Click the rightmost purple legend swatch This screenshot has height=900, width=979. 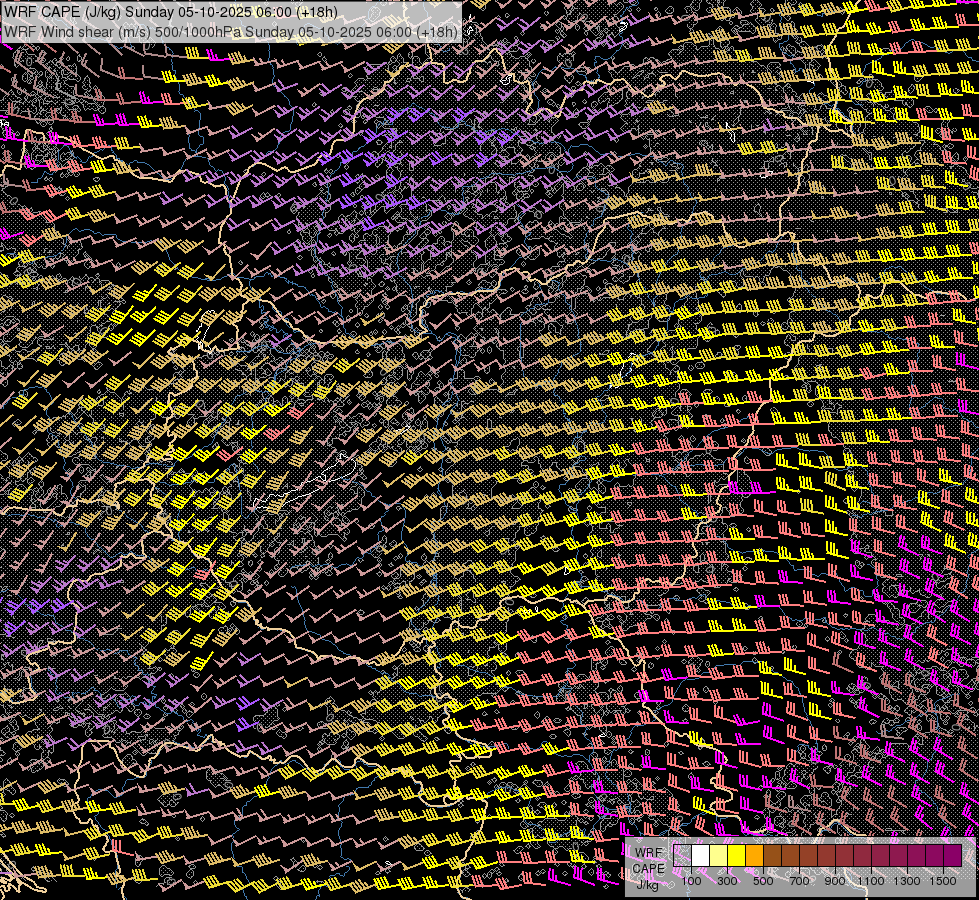point(953,856)
